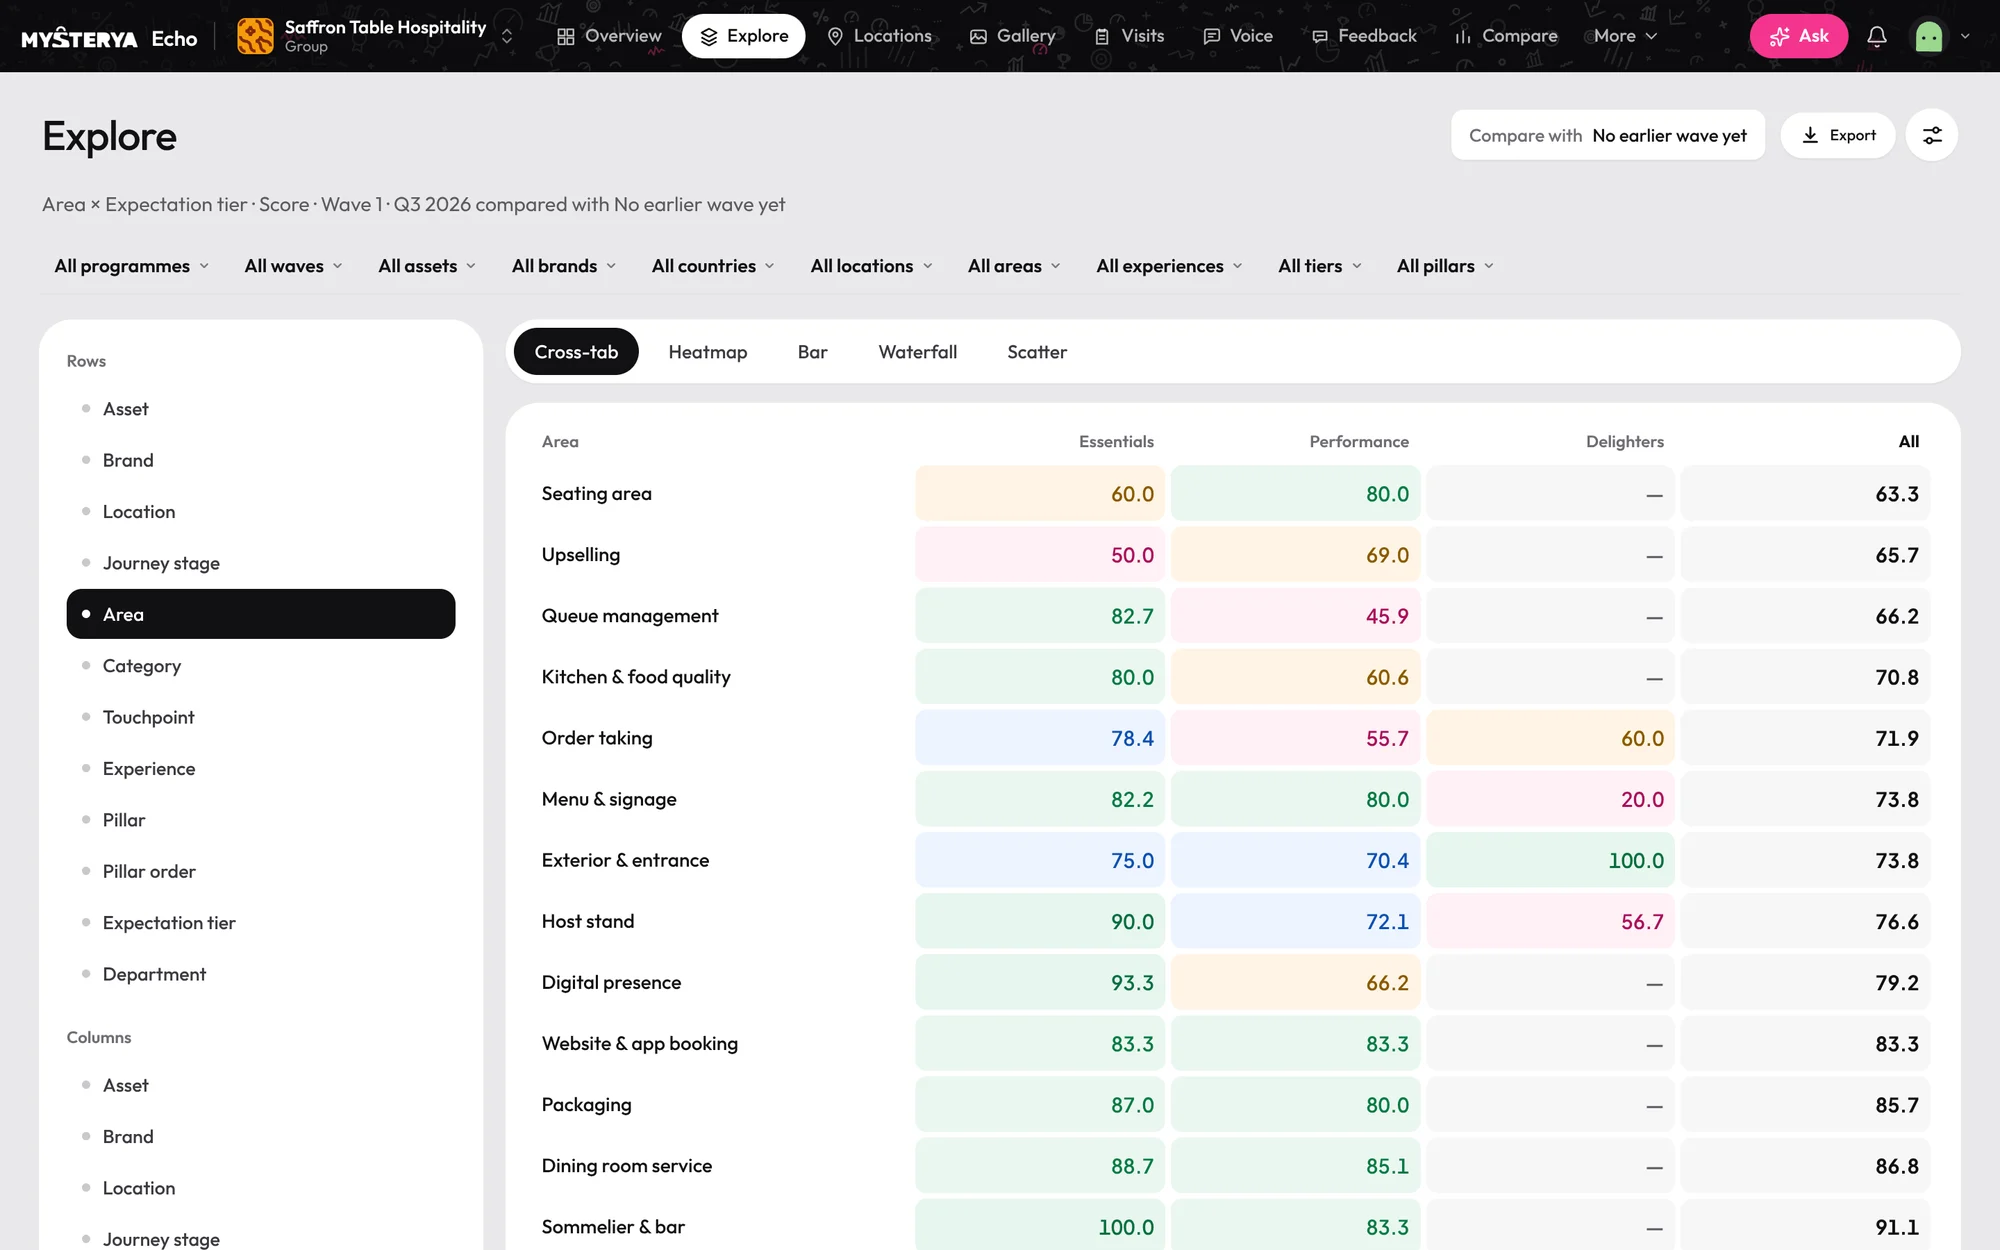
Task: Open the All programmes filter
Action: 132,266
